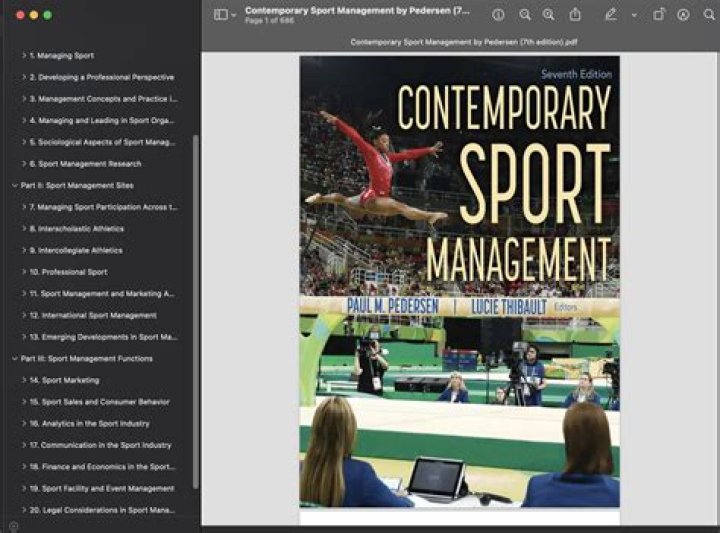Open 10. Professional Sport chapter
This screenshot has height=533, width=720.
click(x=68, y=272)
